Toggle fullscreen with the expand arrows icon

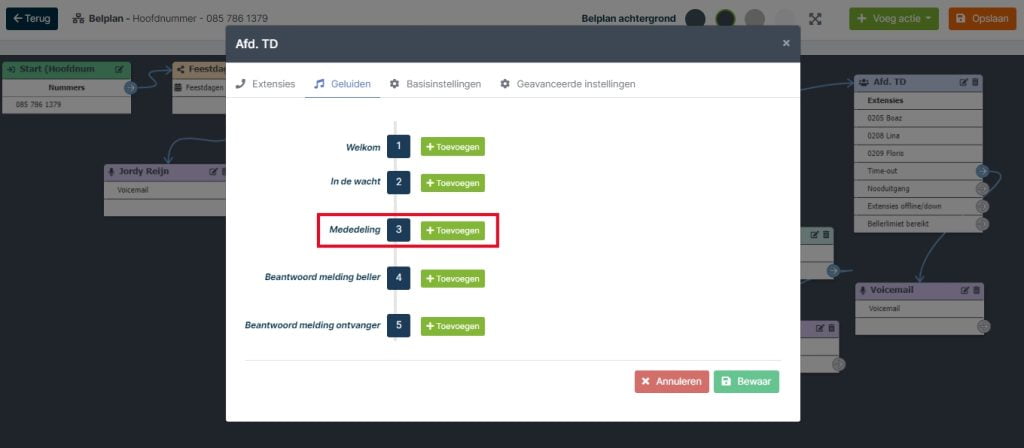point(815,18)
